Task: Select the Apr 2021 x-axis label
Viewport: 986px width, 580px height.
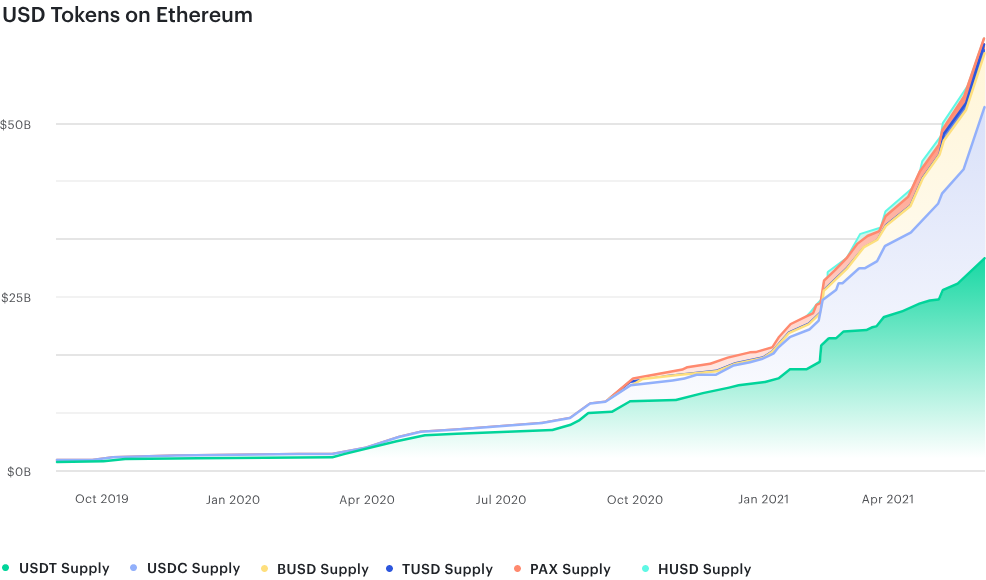Action: coord(887,499)
